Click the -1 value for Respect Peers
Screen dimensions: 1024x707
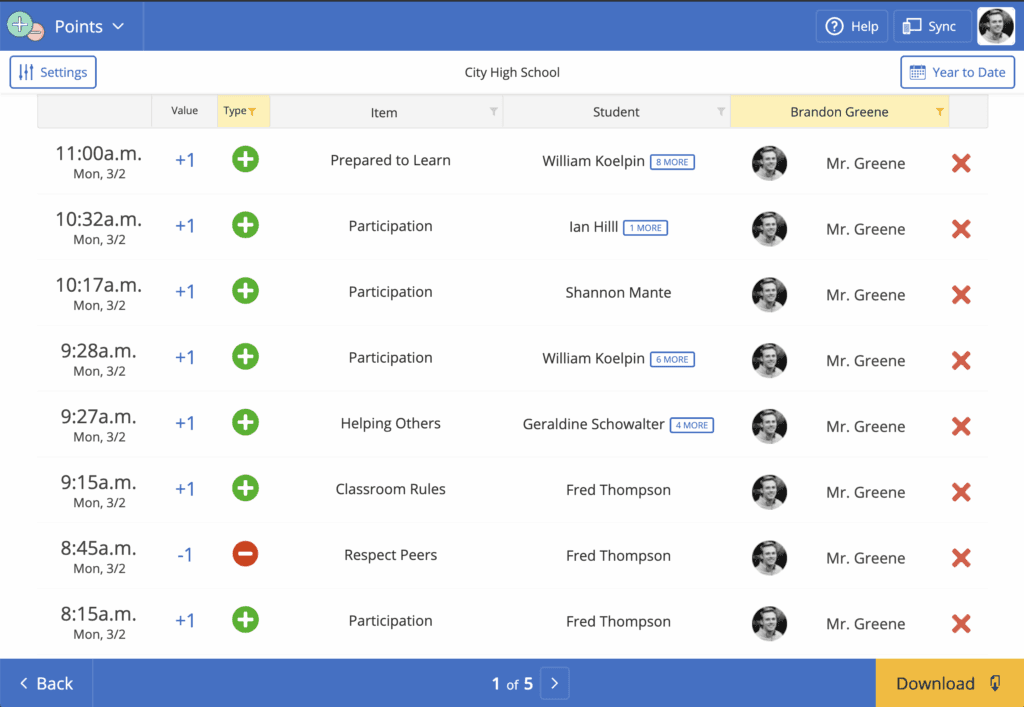[x=185, y=555]
